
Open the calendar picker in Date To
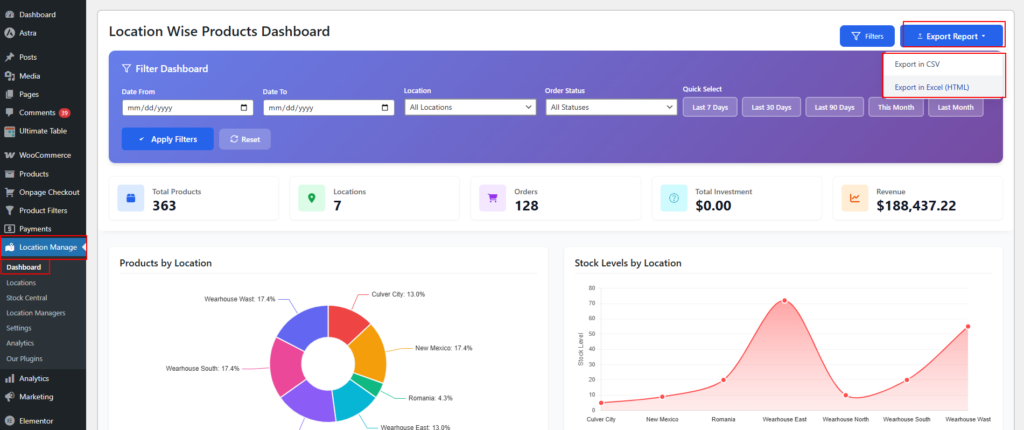[386, 107]
